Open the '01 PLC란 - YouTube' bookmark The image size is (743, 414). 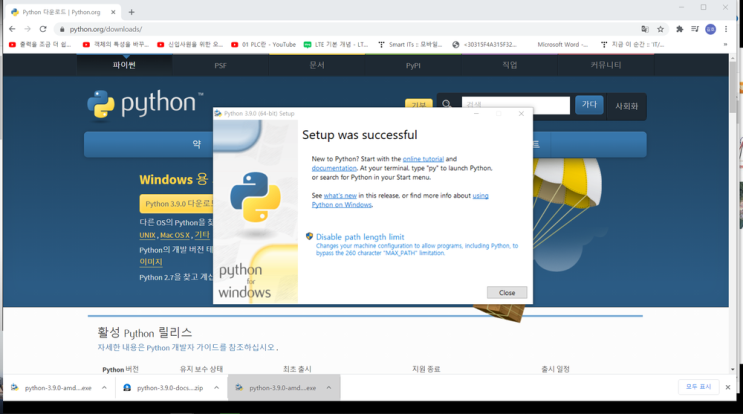coord(264,45)
